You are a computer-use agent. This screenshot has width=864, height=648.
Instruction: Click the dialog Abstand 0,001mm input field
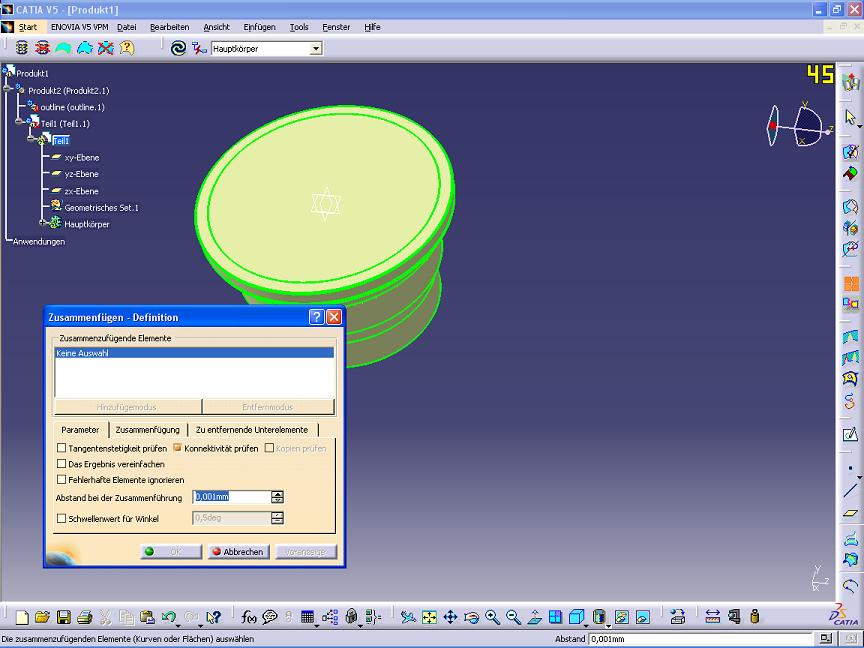[x=232, y=497]
